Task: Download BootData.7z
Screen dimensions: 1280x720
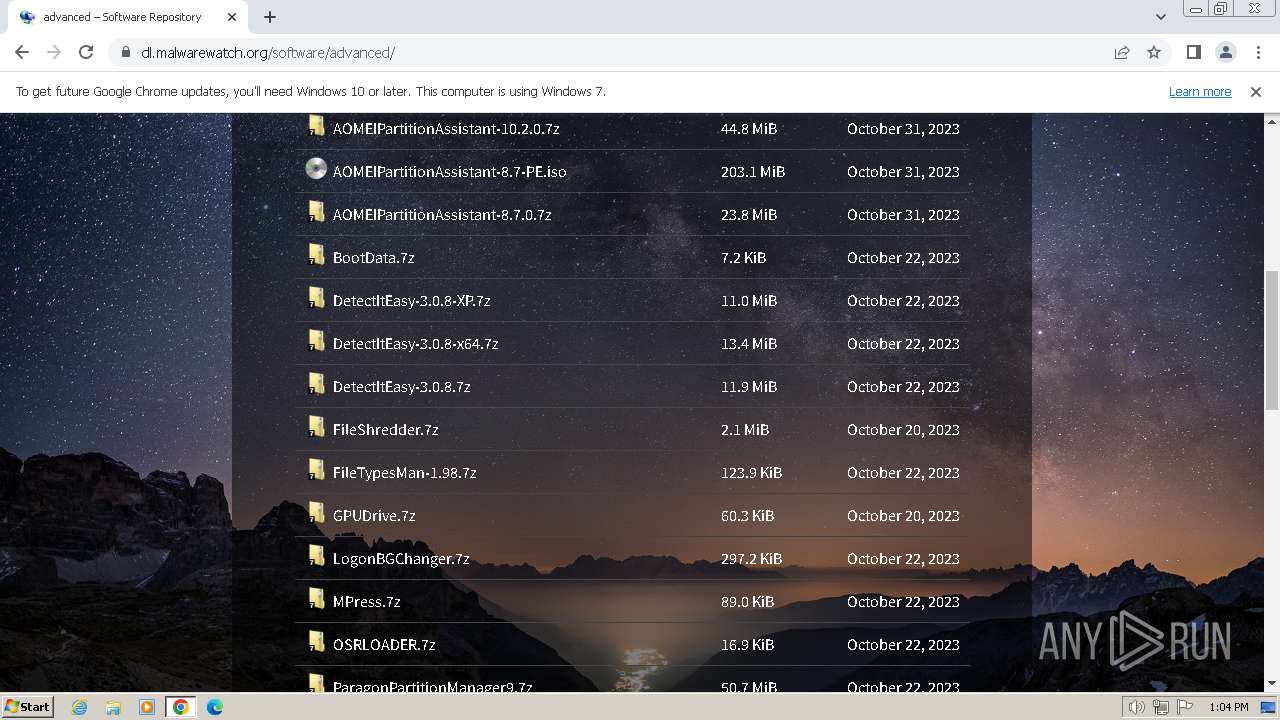Action: tap(374, 258)
